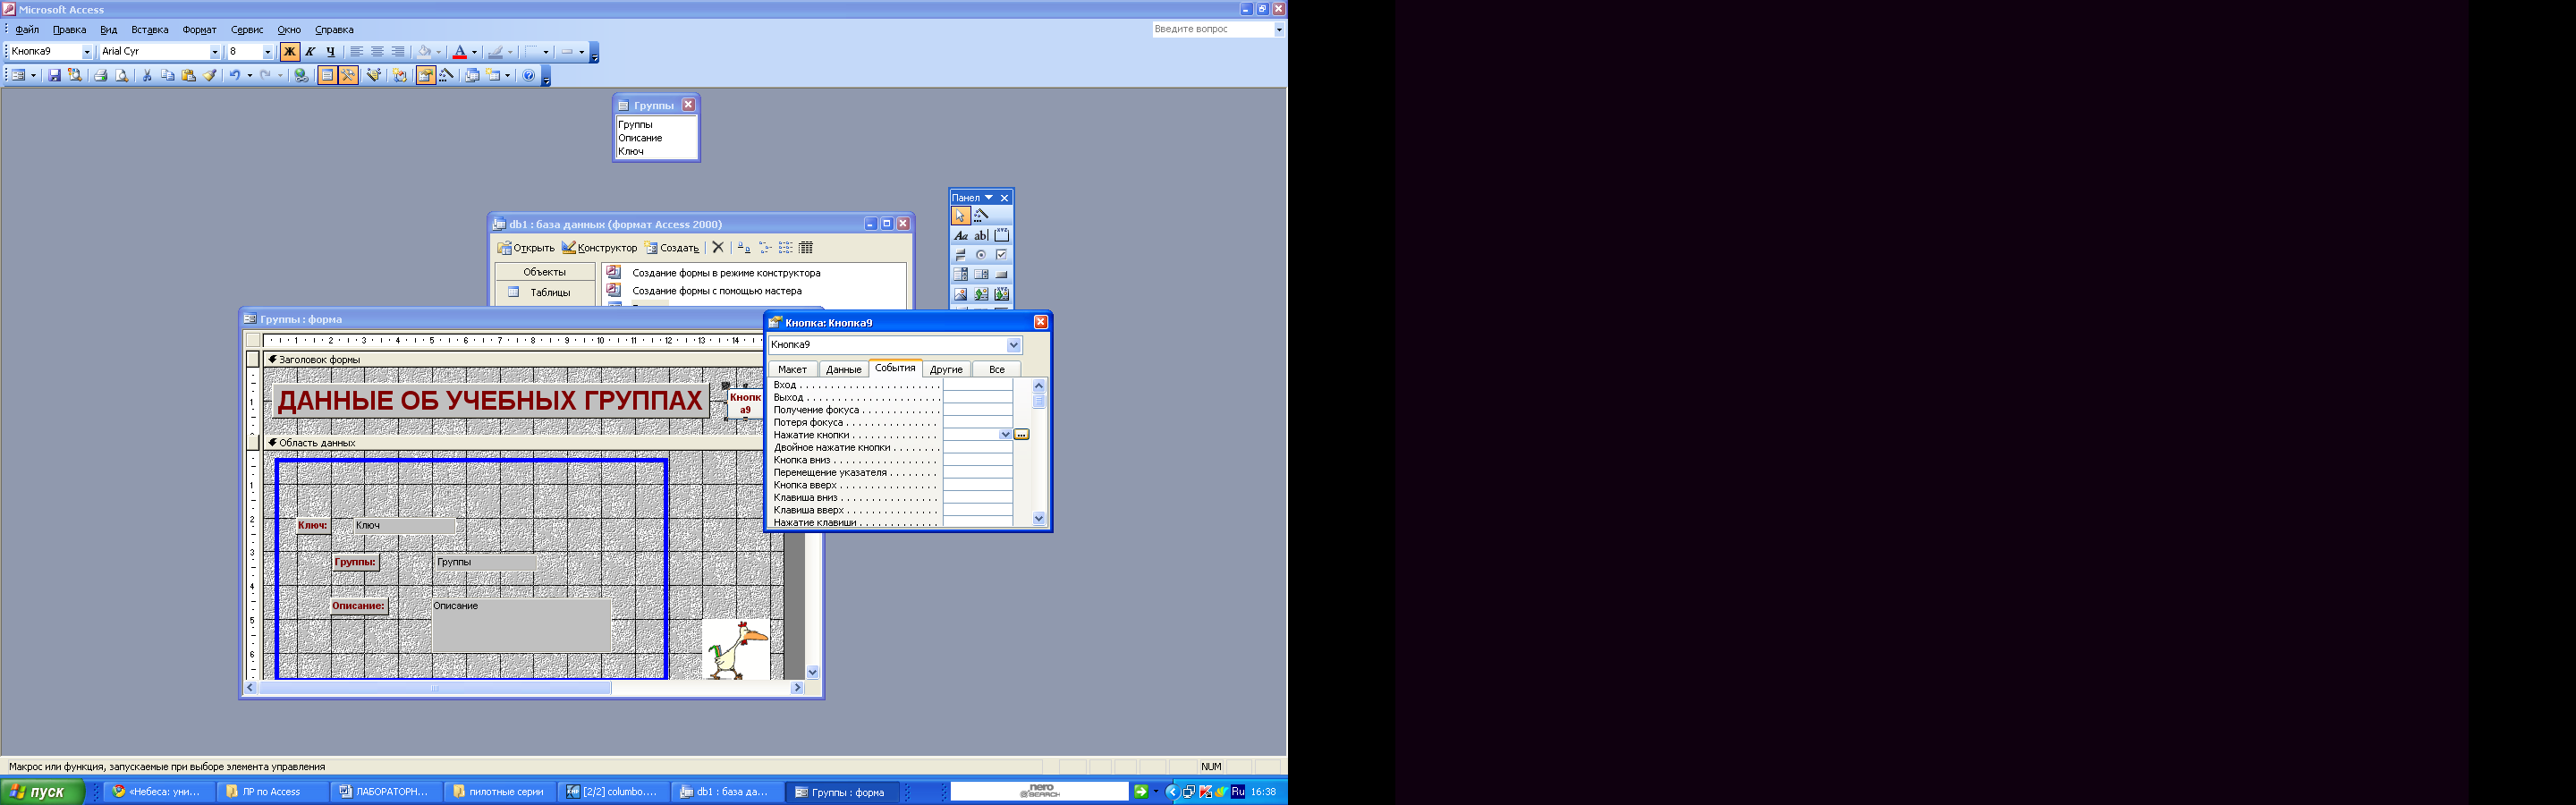Toggle Control Wizards in the toolbox panel
Viewport: 2576px width, 805px height.
point(981,215)
